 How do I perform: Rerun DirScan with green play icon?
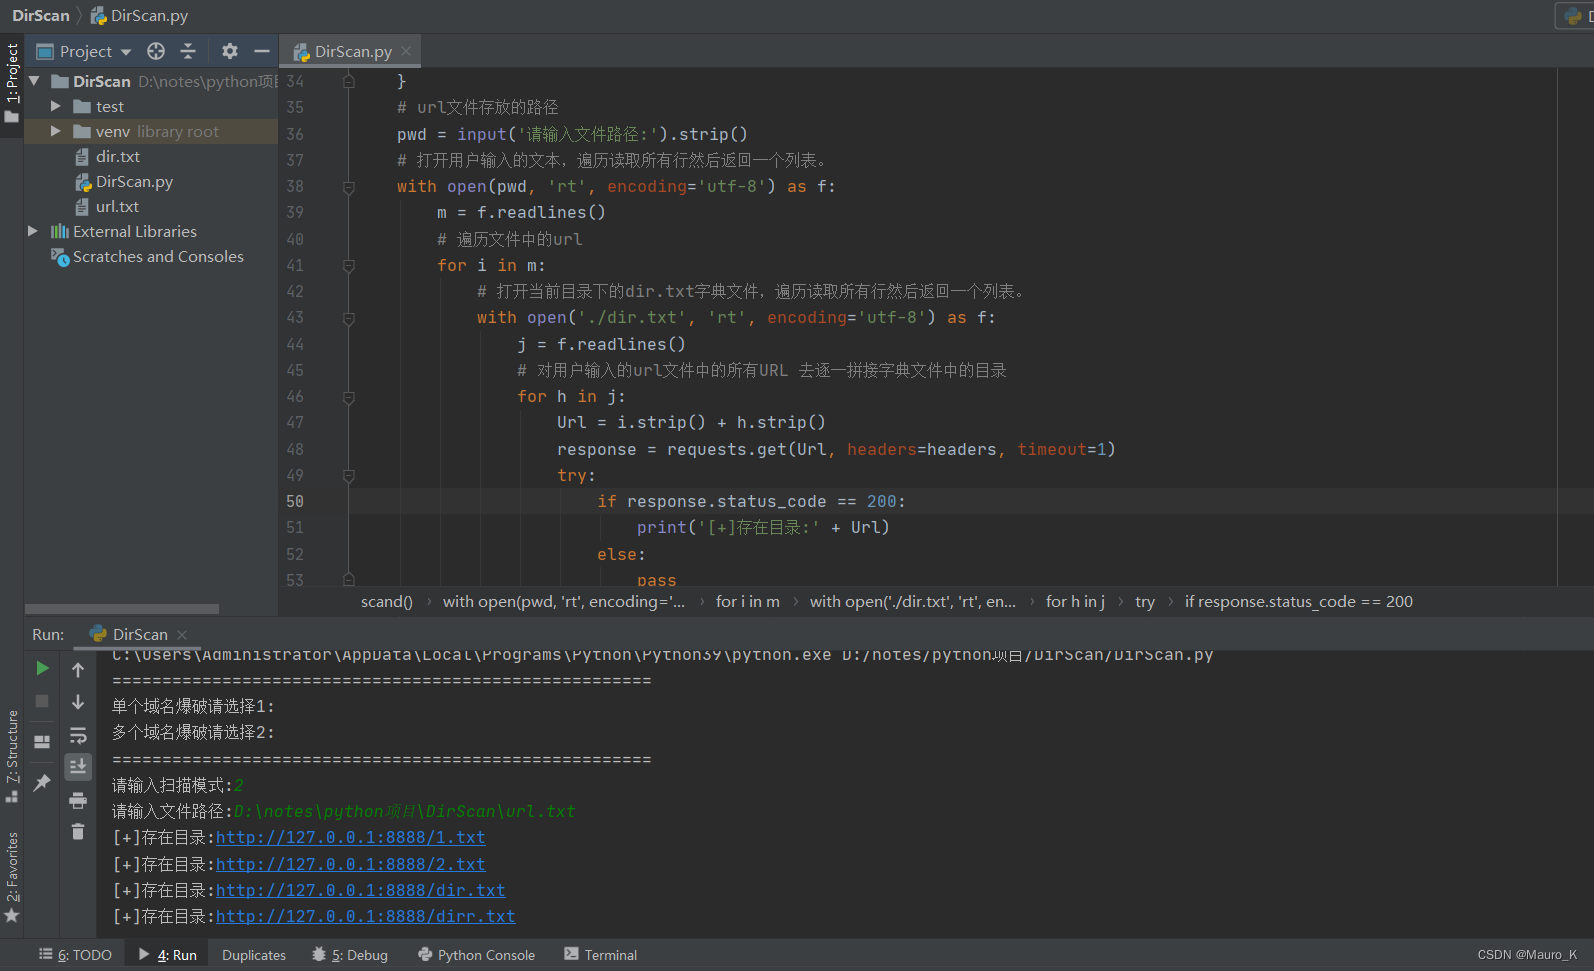pyautogui.click(x=42, y=668)
